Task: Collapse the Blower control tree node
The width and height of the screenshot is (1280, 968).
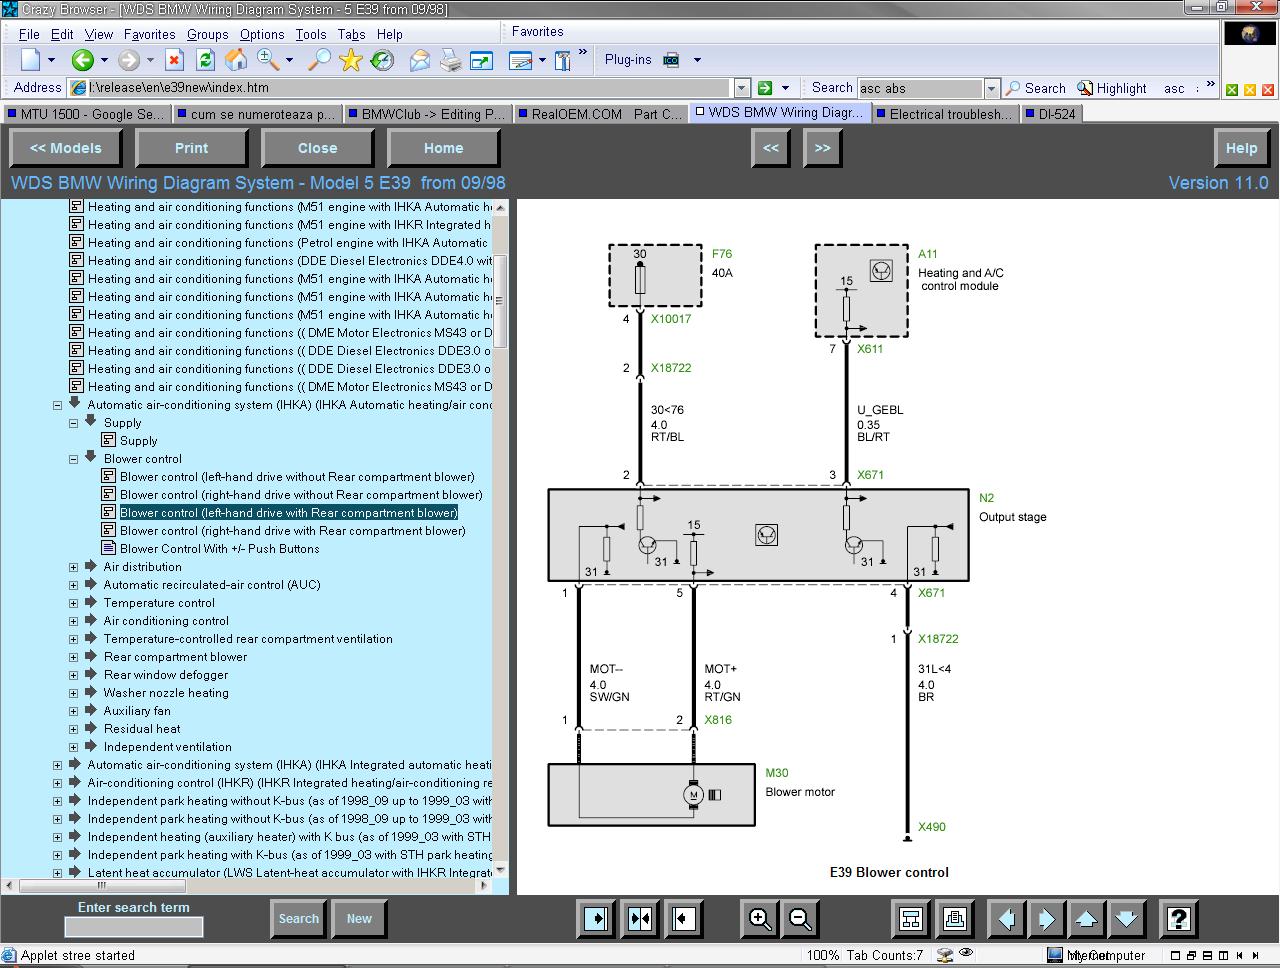Action: click(x=73, y=459)
